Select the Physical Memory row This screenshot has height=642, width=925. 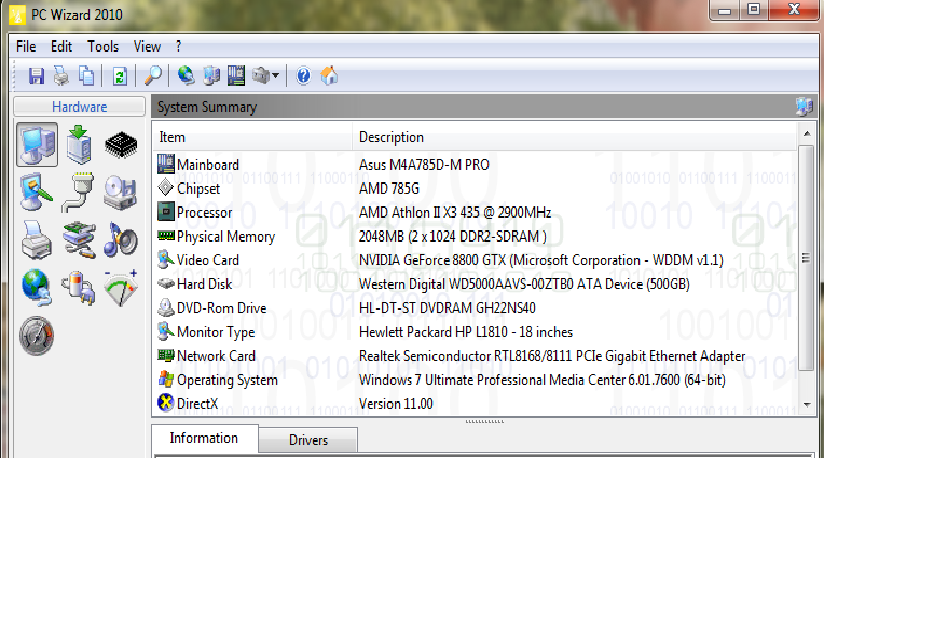475,237
